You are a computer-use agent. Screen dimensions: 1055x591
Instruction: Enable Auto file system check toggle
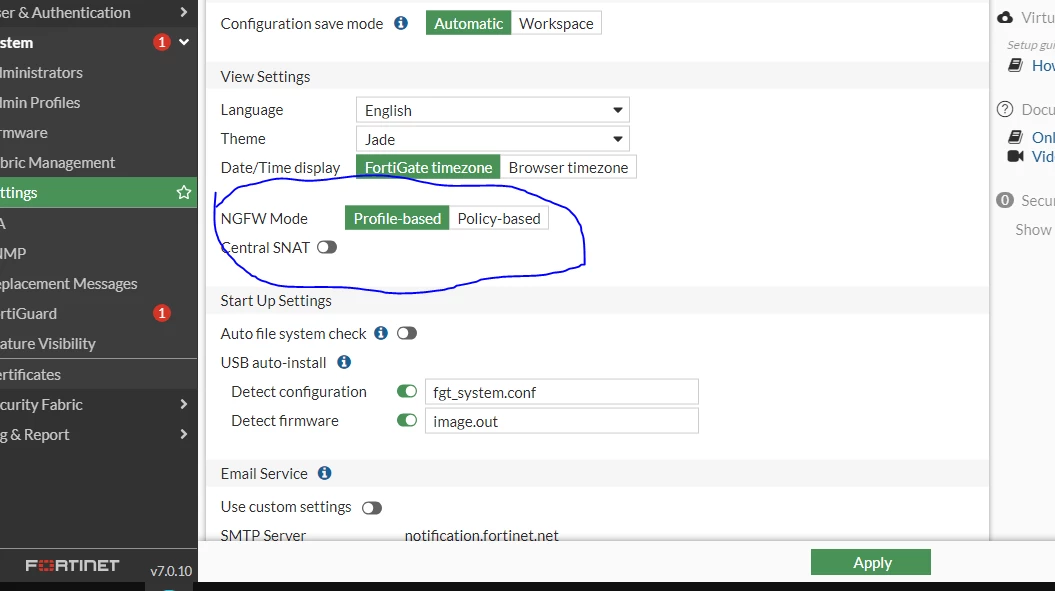tap(406, 333)
